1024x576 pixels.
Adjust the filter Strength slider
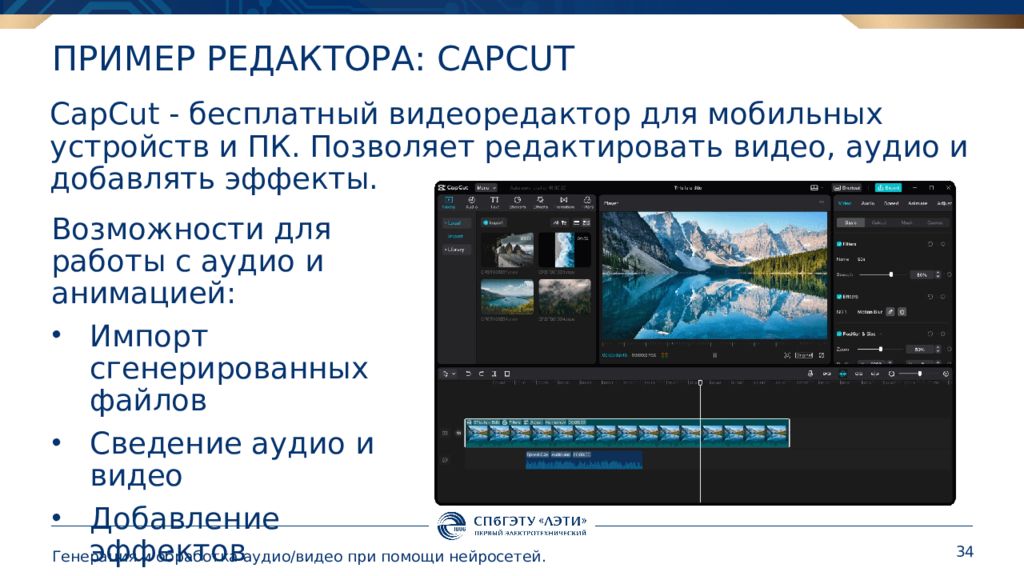(882, 275)
